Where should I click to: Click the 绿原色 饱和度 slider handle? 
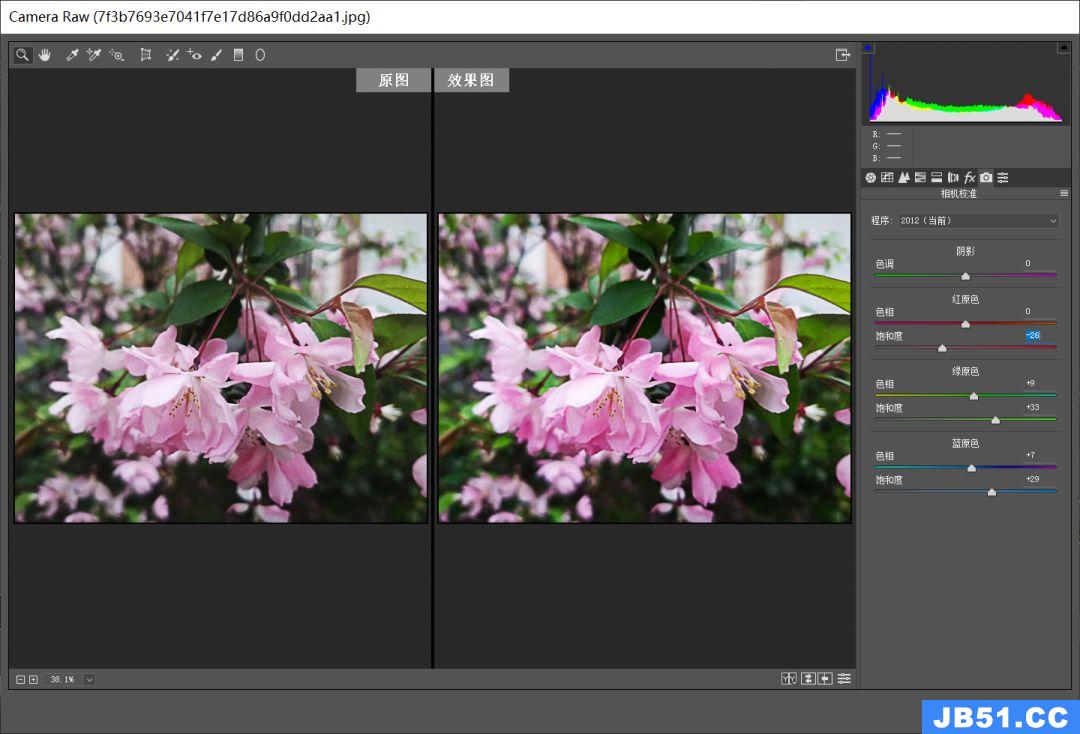[995, 420]
